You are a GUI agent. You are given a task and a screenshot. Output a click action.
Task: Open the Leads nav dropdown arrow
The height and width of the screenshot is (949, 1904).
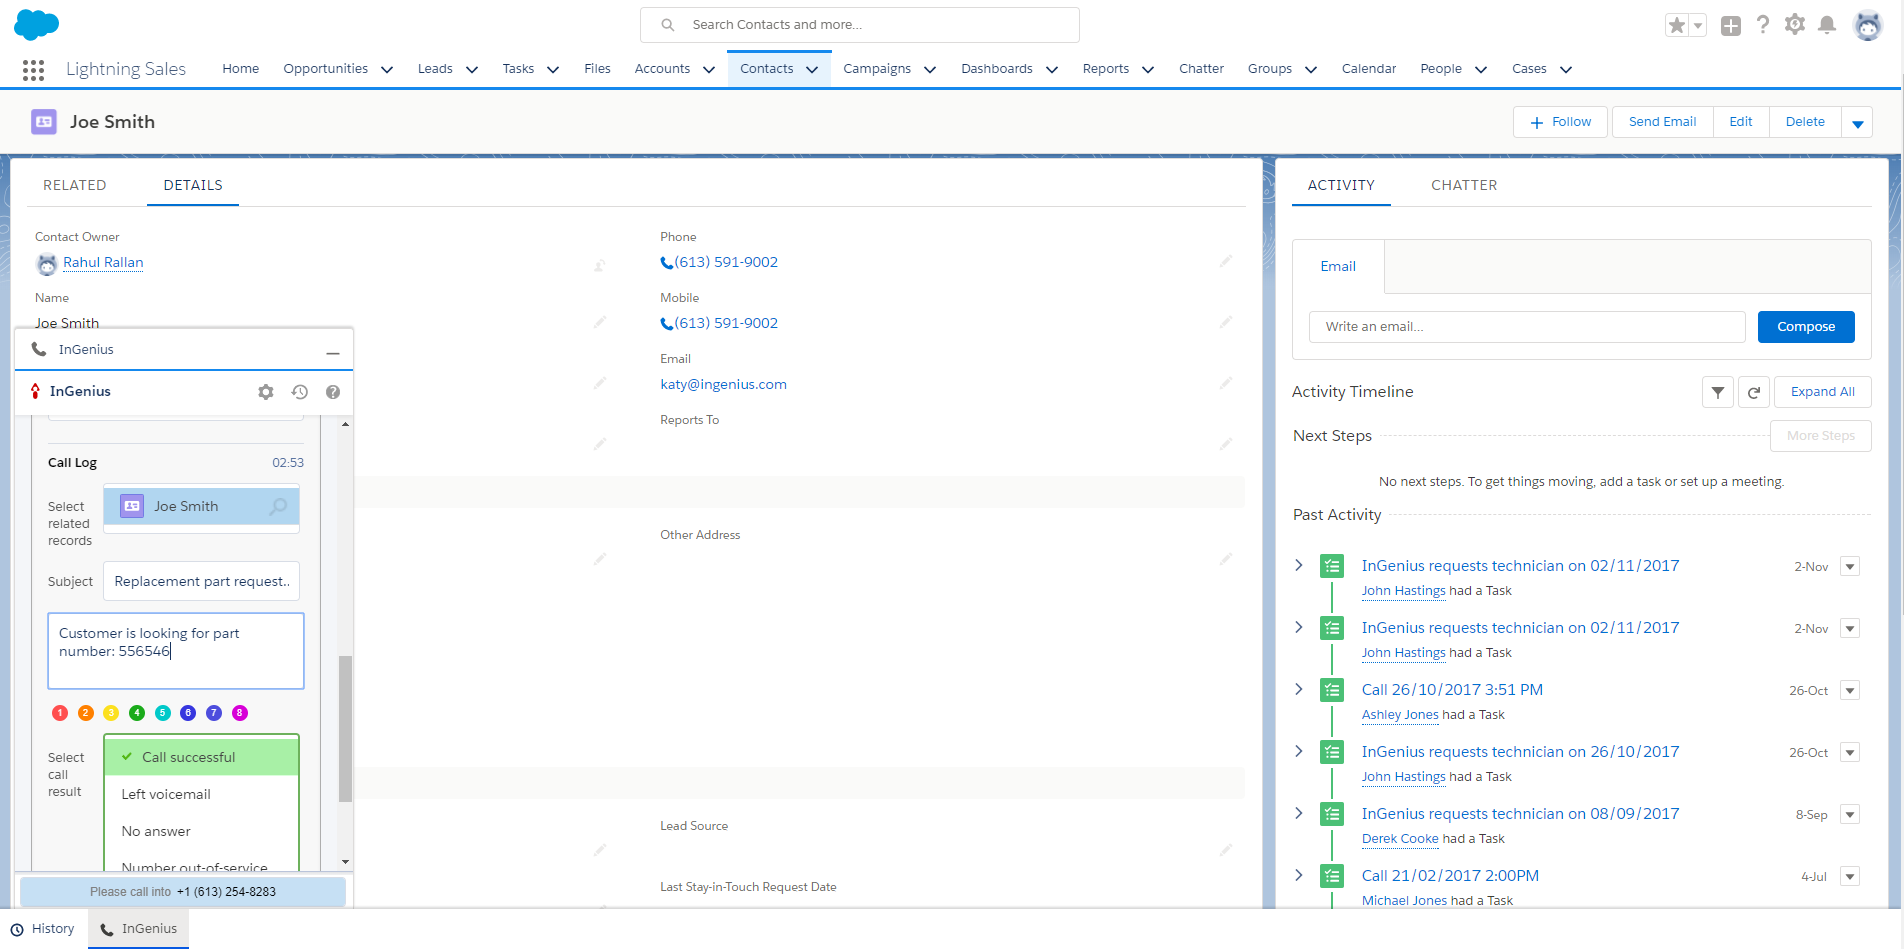472,70
